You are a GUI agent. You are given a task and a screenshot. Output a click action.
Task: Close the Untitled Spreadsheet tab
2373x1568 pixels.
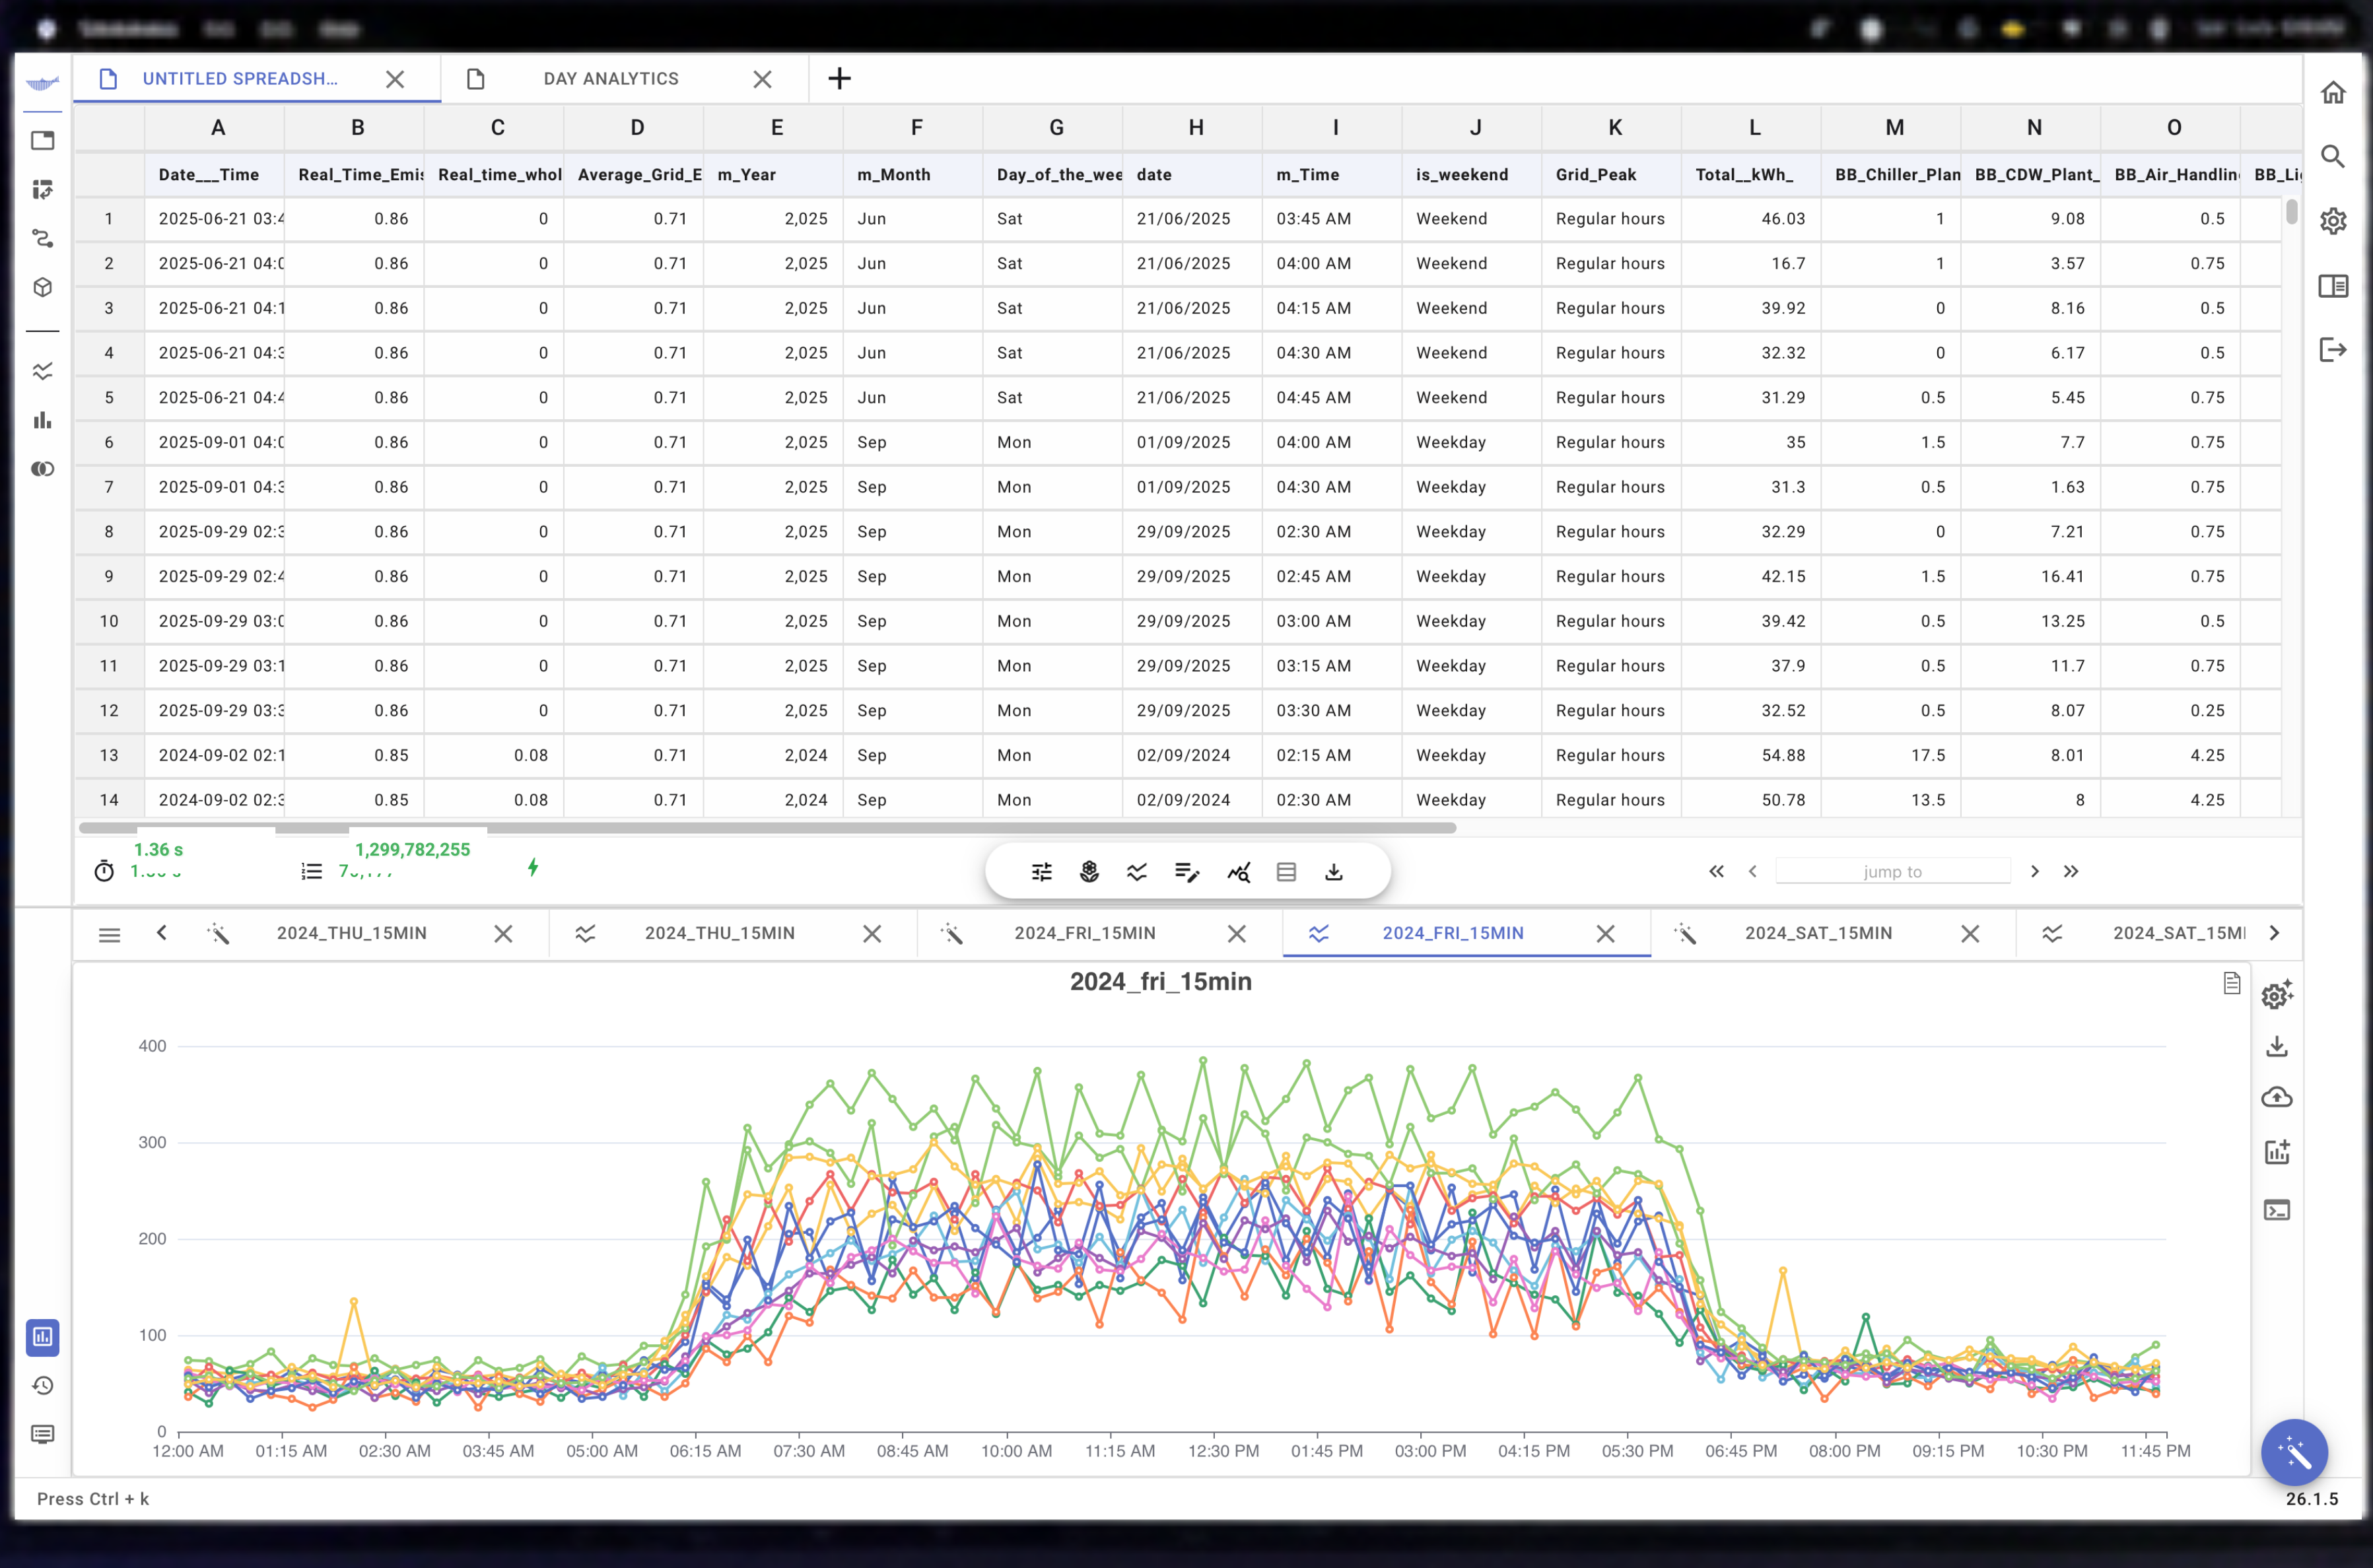point(395,79)
